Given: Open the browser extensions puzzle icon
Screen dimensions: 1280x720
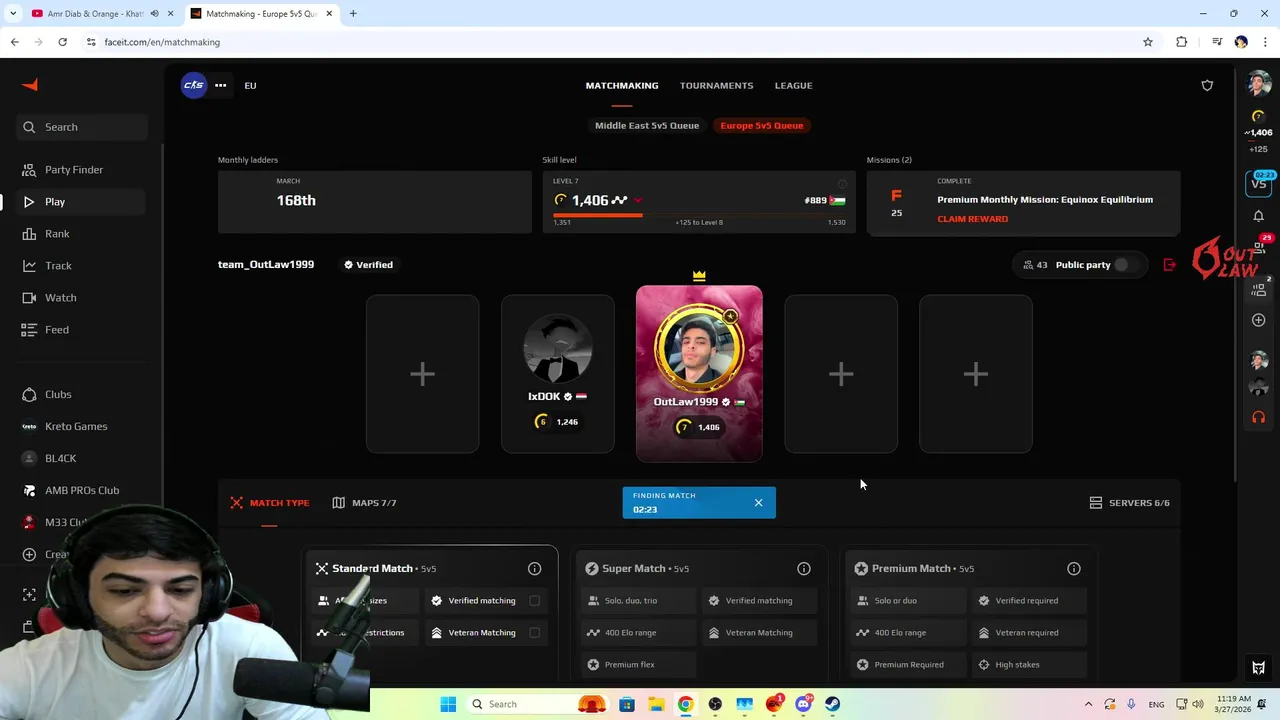Looking at the screenshot, I should coord(1182,42).
